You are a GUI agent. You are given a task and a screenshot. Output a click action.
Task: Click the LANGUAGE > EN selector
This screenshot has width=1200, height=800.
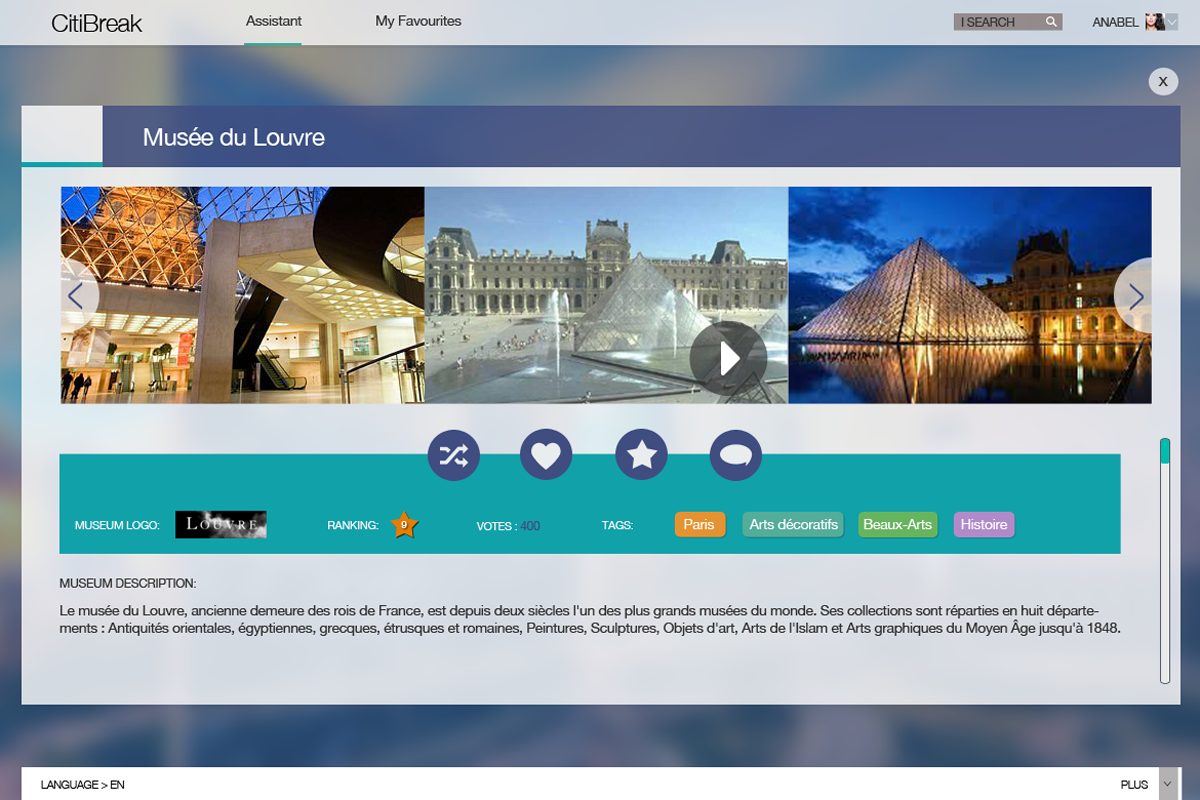point(83,785)
